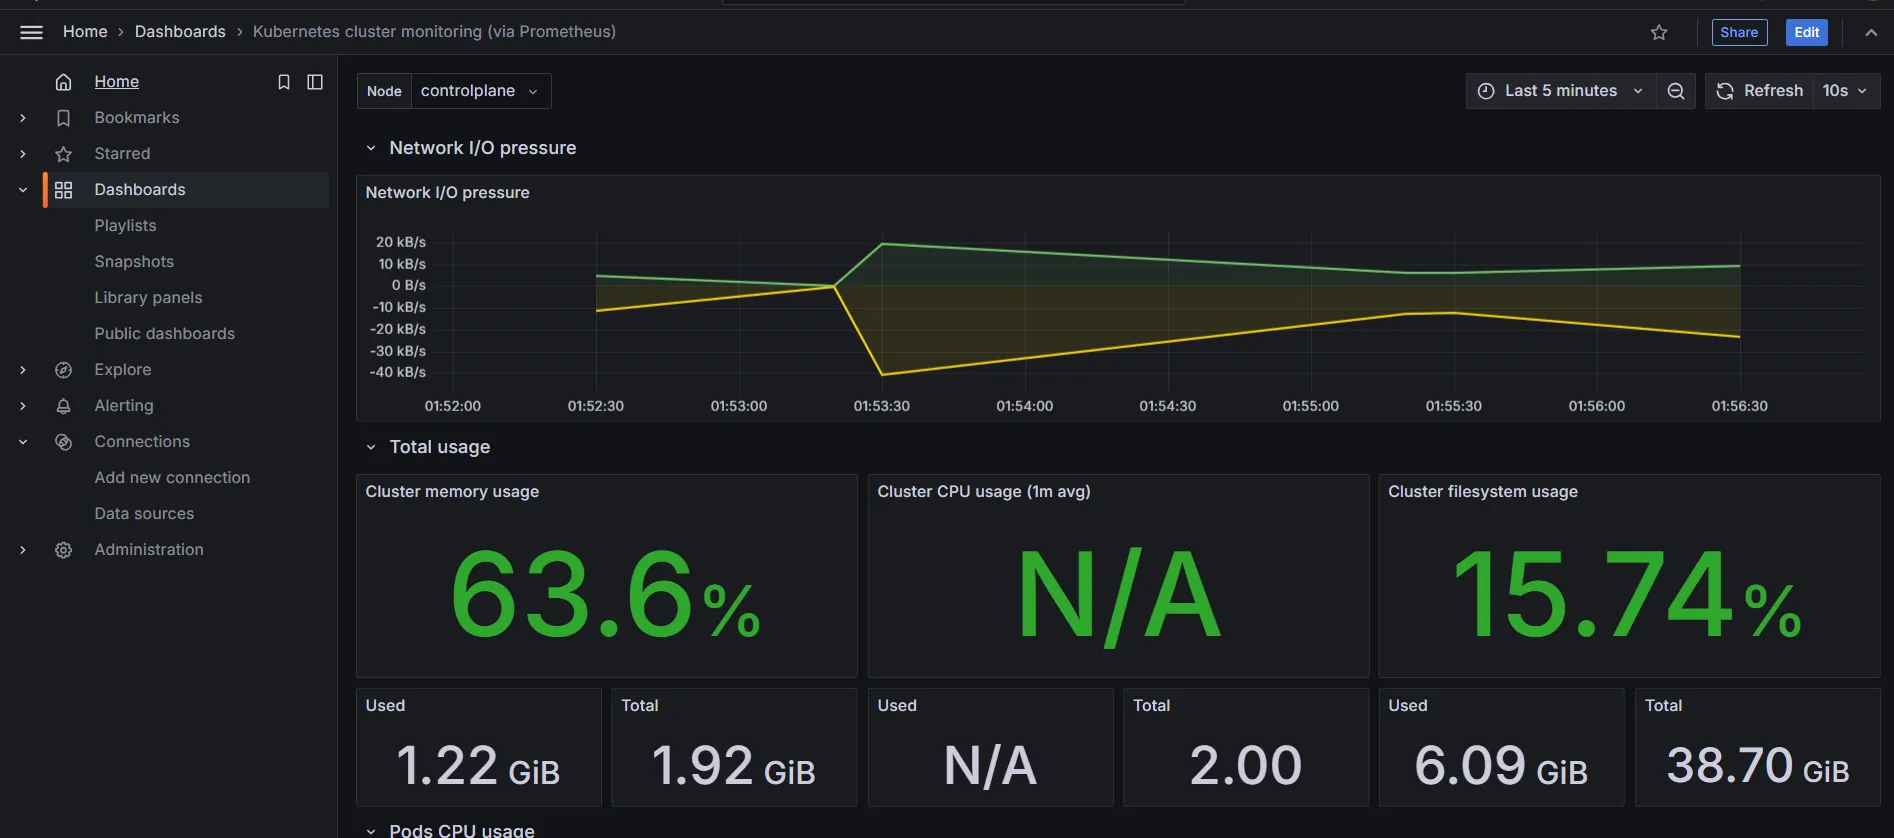
Task: Open Snapshots under Dashboards
Action: point(134,262)
